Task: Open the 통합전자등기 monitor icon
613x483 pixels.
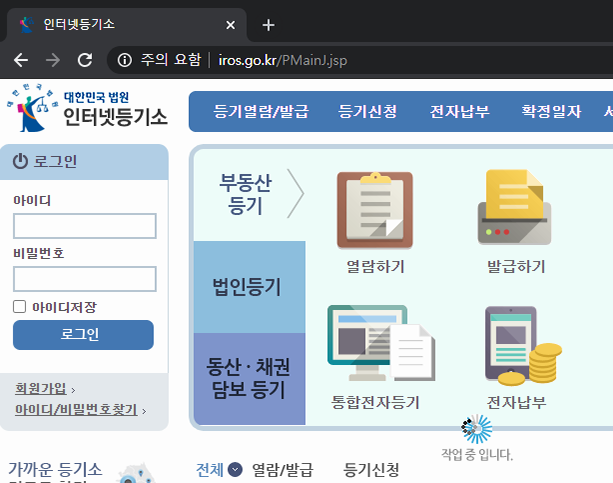Action: (x=381, y=343)
